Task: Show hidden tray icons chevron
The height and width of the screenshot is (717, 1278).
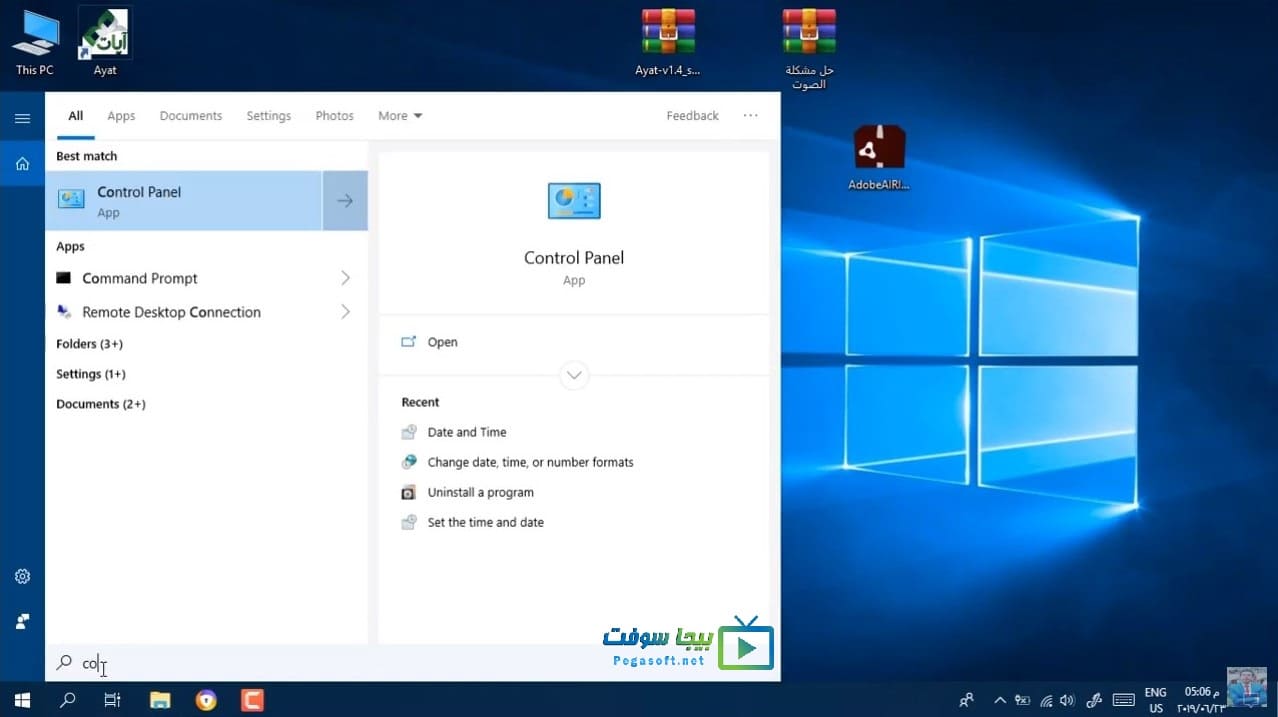Action: (999, 700)
